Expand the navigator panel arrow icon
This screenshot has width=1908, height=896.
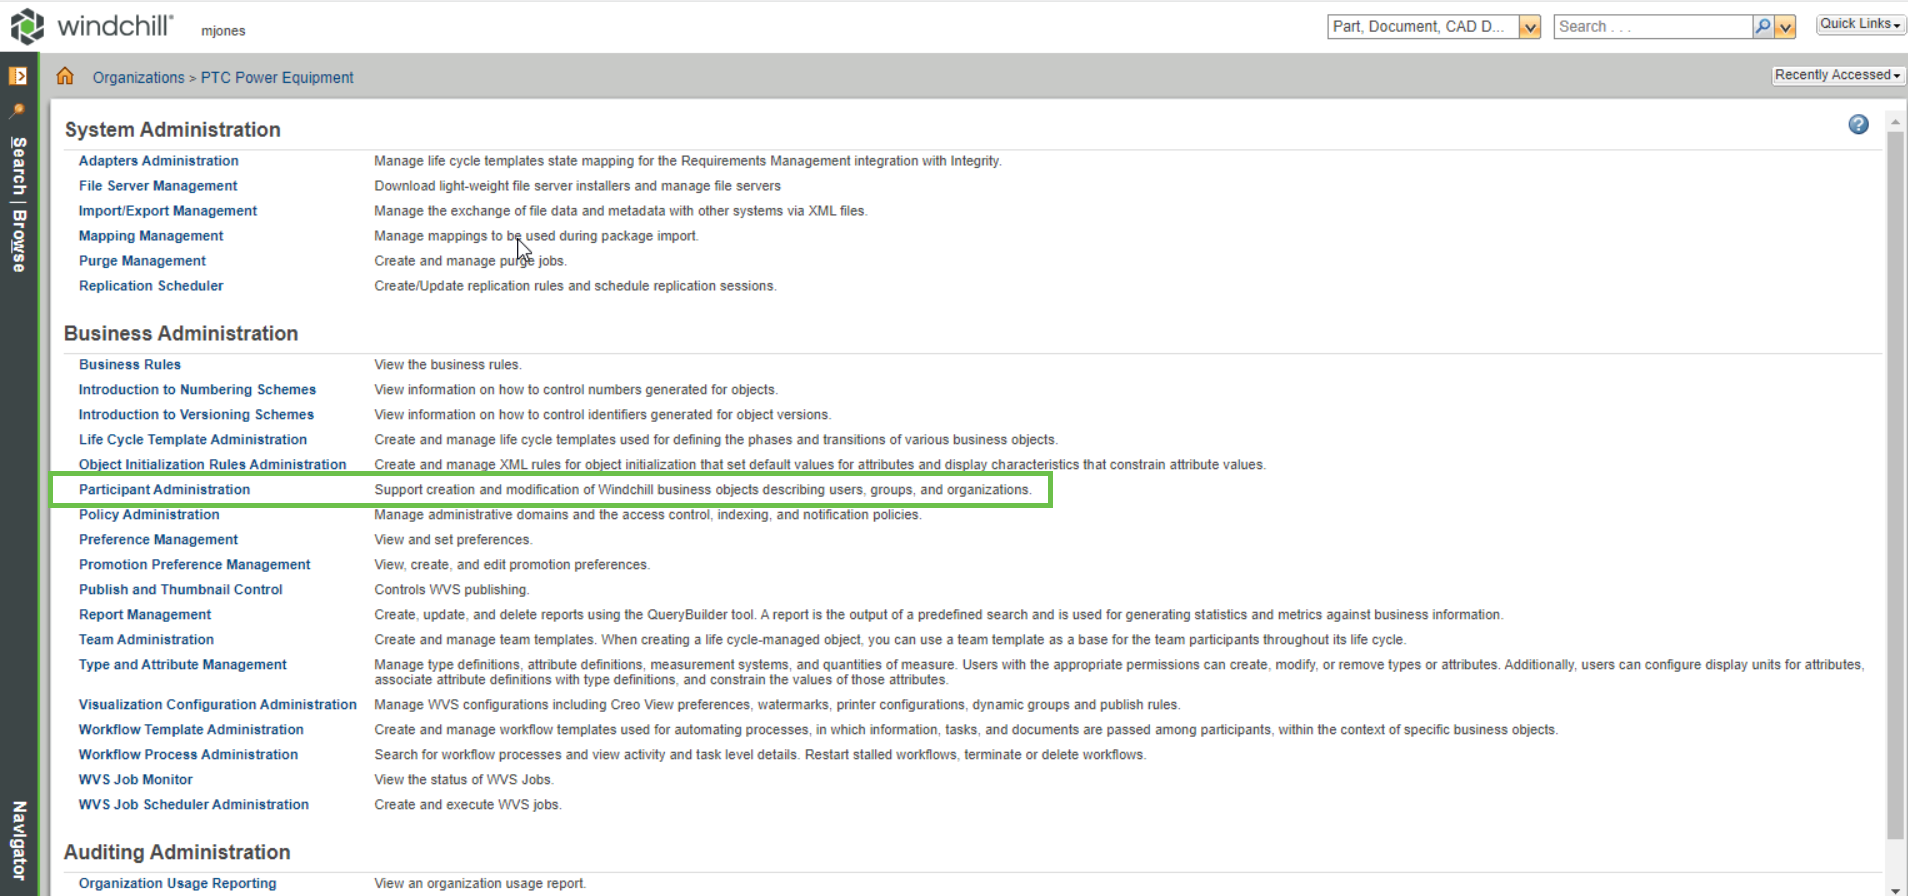click(x=18, y=76)
